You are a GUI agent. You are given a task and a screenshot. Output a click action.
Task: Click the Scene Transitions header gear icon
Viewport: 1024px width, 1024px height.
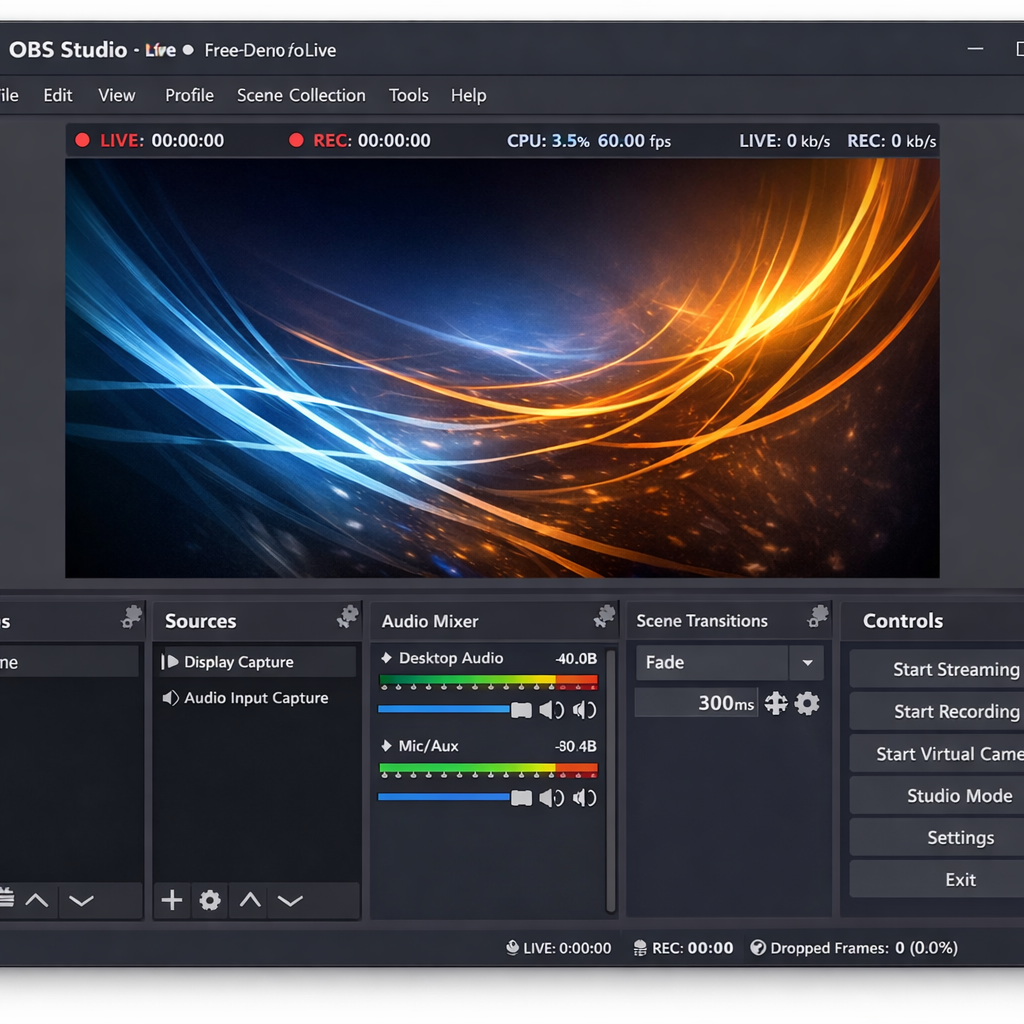click(818, 617)
